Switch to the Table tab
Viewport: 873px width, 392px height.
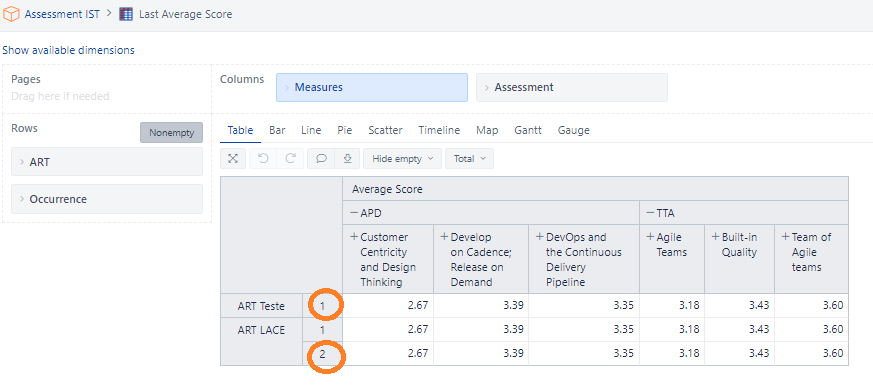pyautogui.click(x=241, y=130)
